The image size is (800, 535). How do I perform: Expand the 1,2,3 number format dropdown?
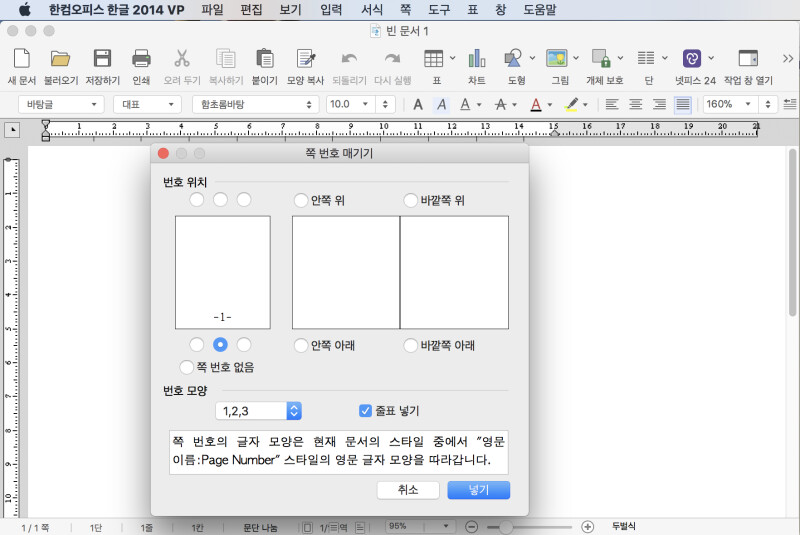pyautogui.click(x=293, y=411)
